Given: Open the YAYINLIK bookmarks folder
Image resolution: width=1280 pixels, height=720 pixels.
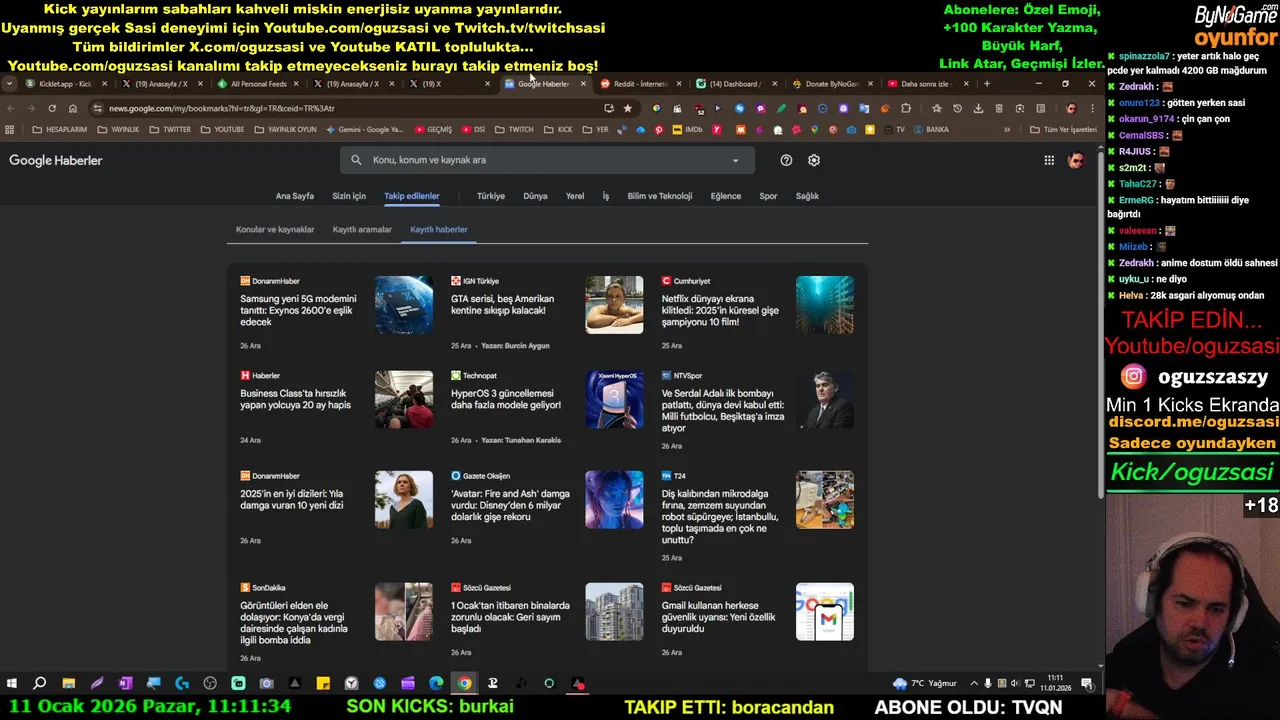Looking at the screenshot, I should 118,129.
